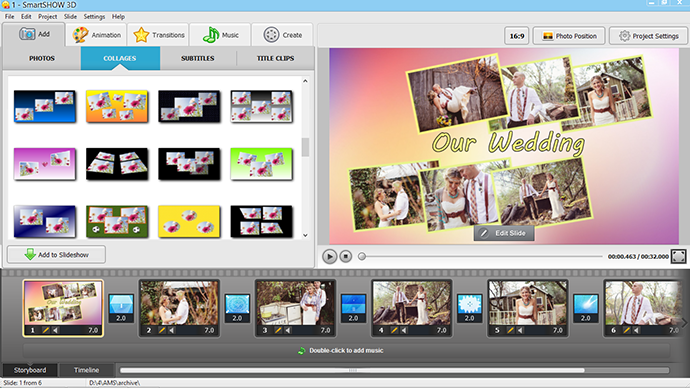Click transition icon between slides 1 and 2

(121, 308)
